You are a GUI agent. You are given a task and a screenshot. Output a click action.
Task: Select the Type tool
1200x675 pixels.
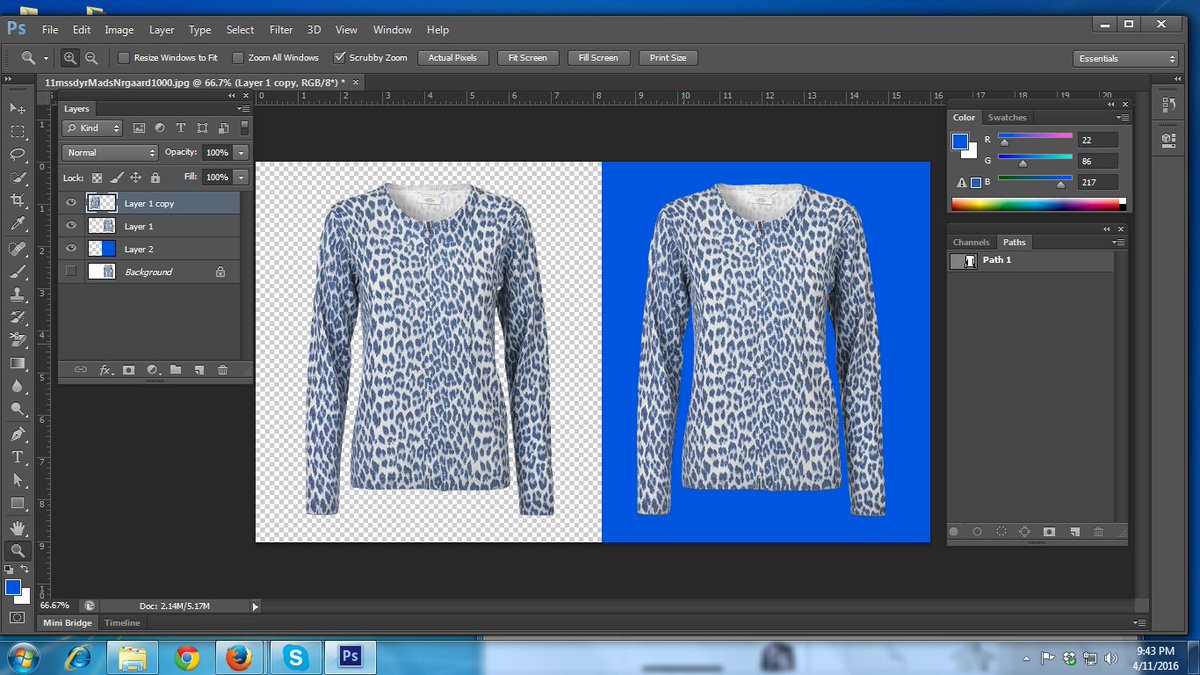coord(17,457)
